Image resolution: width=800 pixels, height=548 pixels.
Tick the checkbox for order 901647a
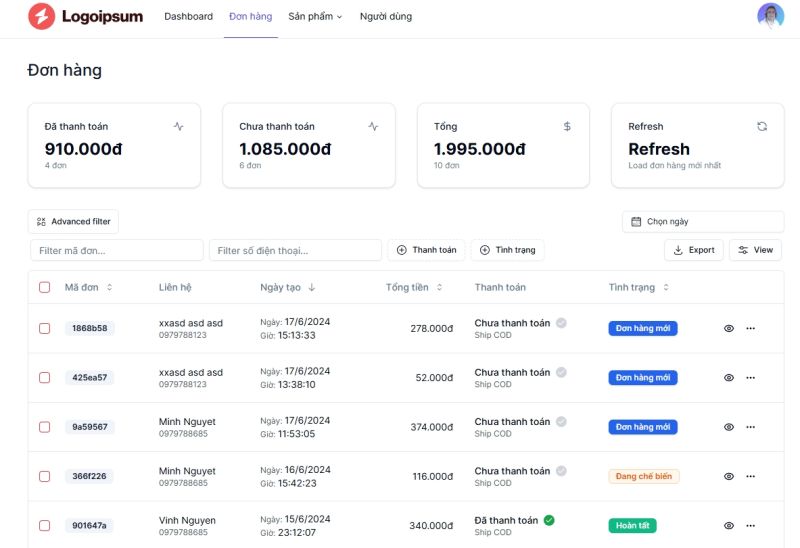point(45,525)
